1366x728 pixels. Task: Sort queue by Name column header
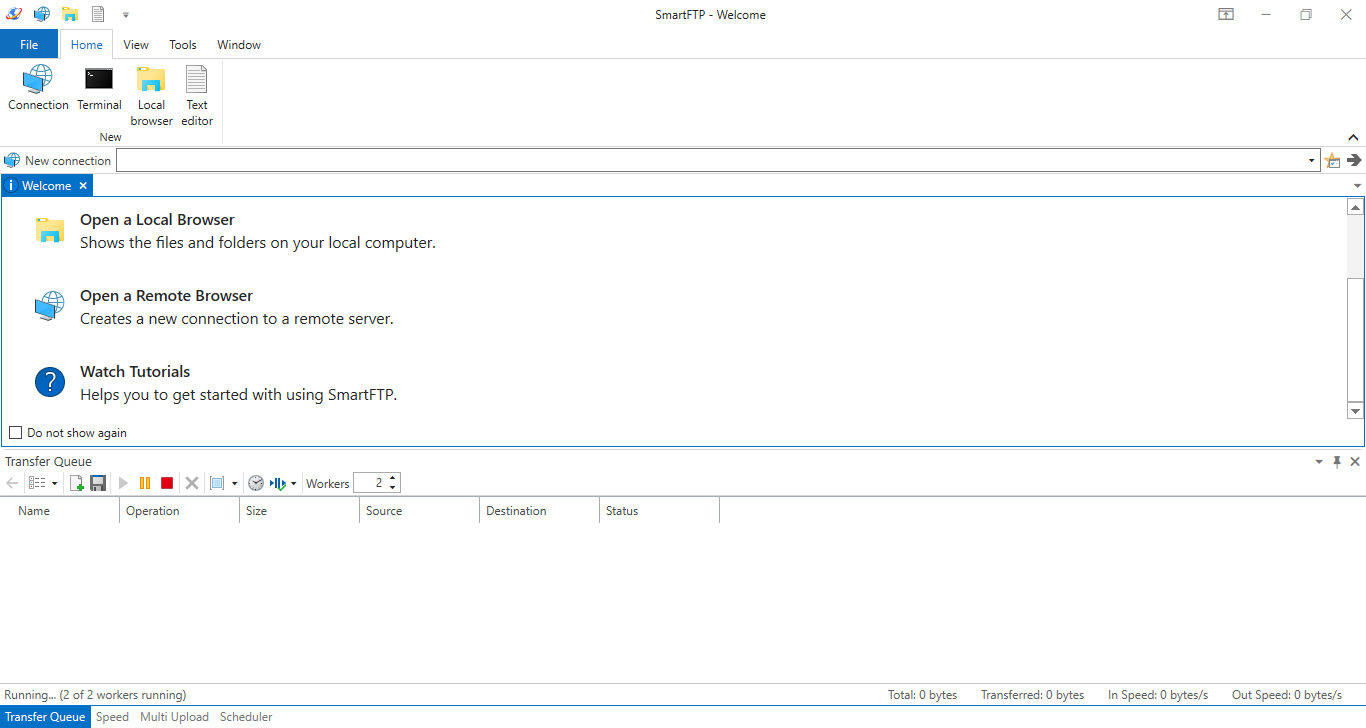click(60, 510)
